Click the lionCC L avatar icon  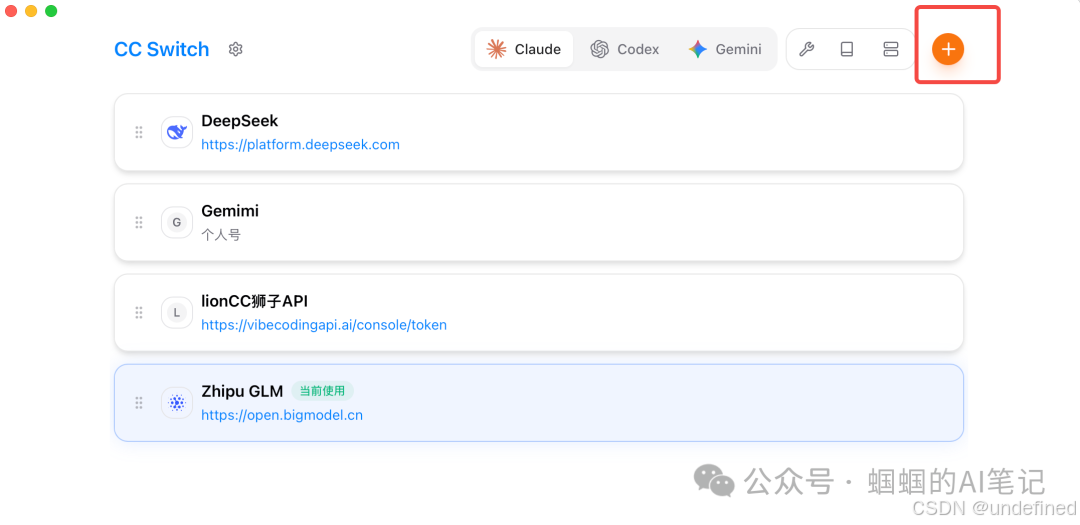[177, 312]
